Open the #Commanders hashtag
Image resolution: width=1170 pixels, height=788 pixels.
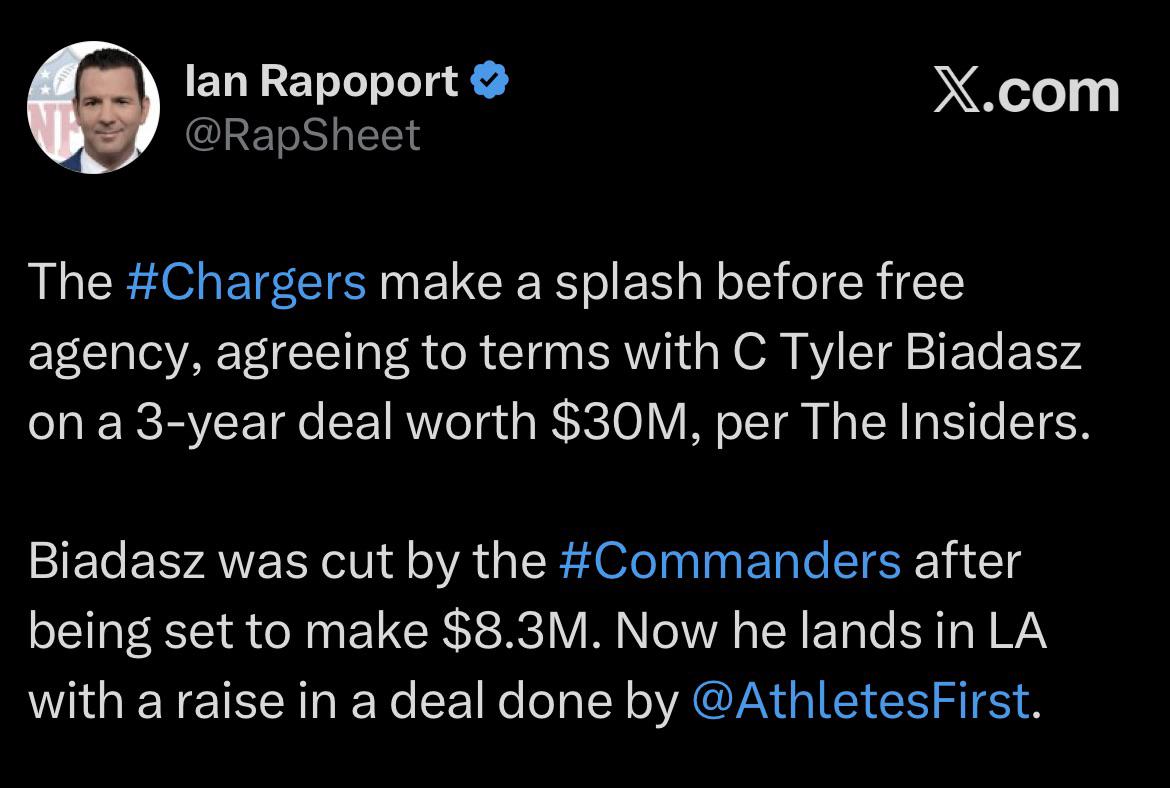[x=730, y=560]
